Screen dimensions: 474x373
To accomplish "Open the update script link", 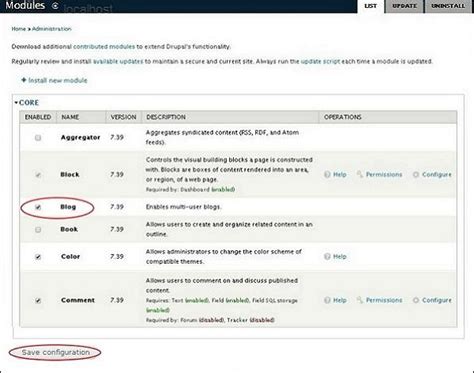I will 320,61.
